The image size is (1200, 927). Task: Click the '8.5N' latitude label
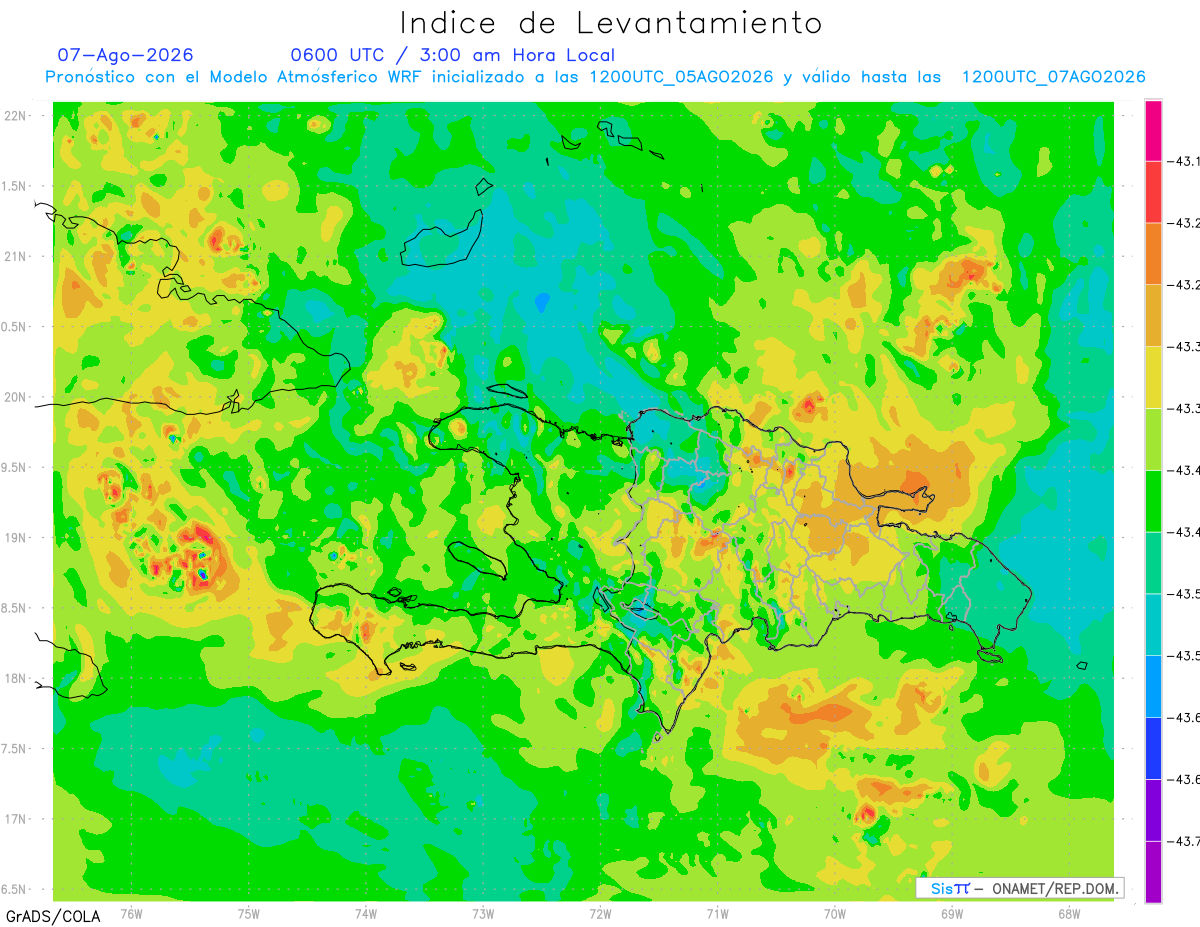pyautogui.click(x=15, y=608)
